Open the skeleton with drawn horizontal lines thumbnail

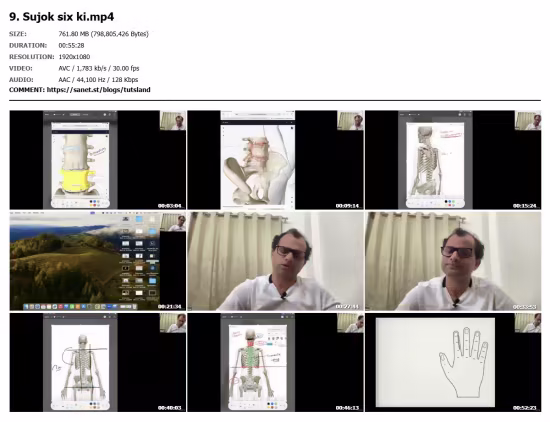click(x=98, y=362)
